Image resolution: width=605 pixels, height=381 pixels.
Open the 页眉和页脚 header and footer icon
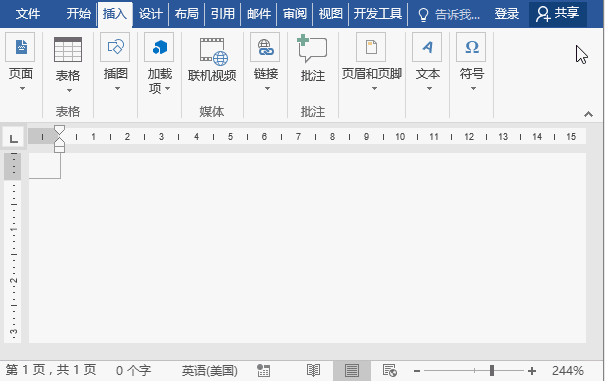[371, 47]
